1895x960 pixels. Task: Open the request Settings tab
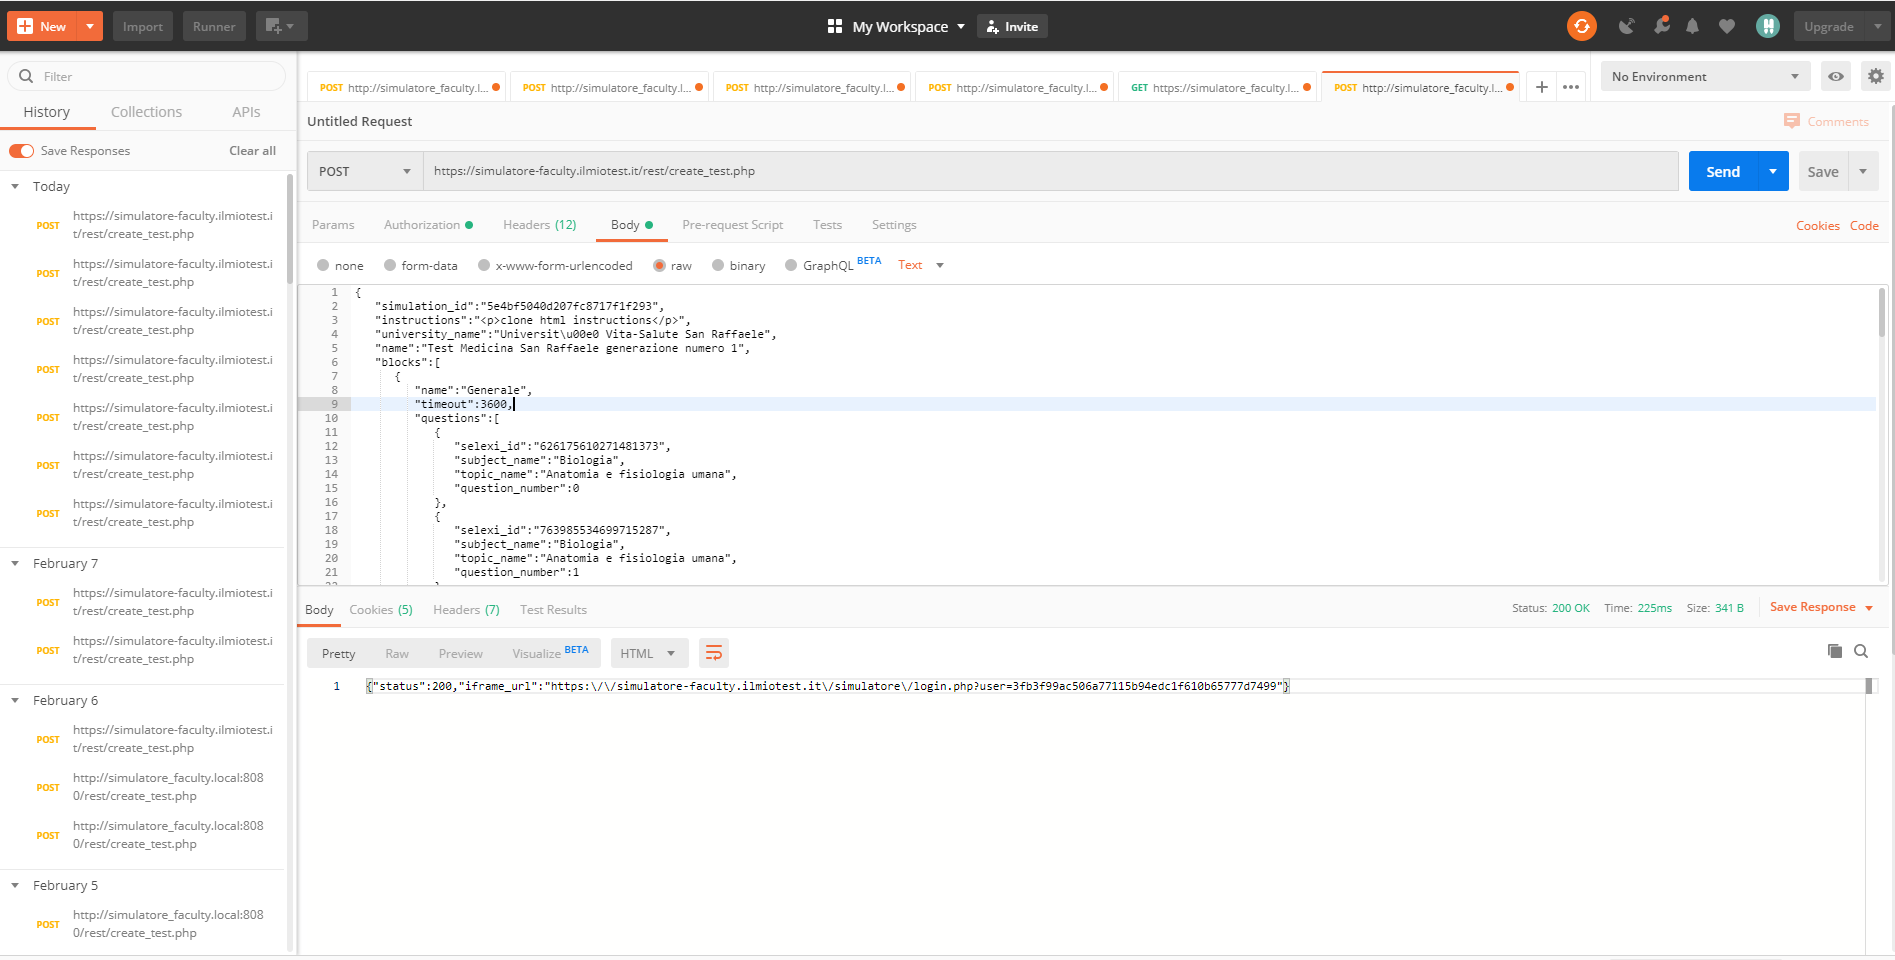[x=894, y=225]
